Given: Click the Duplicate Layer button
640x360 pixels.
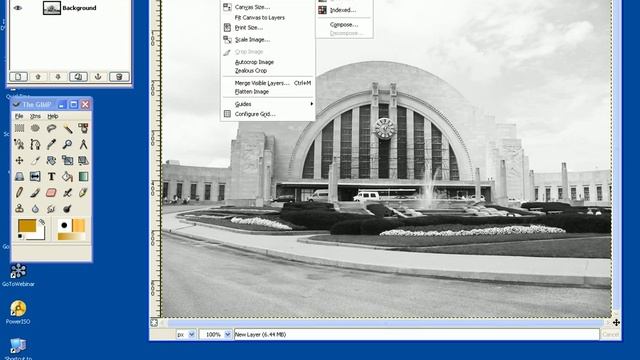Looking at the screenshot, I should click(78, 76).
